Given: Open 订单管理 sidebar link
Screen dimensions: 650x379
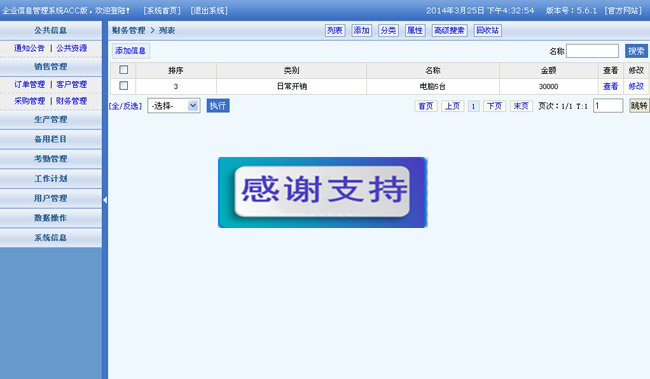Looking at the screenshot, I should (29, 84).
